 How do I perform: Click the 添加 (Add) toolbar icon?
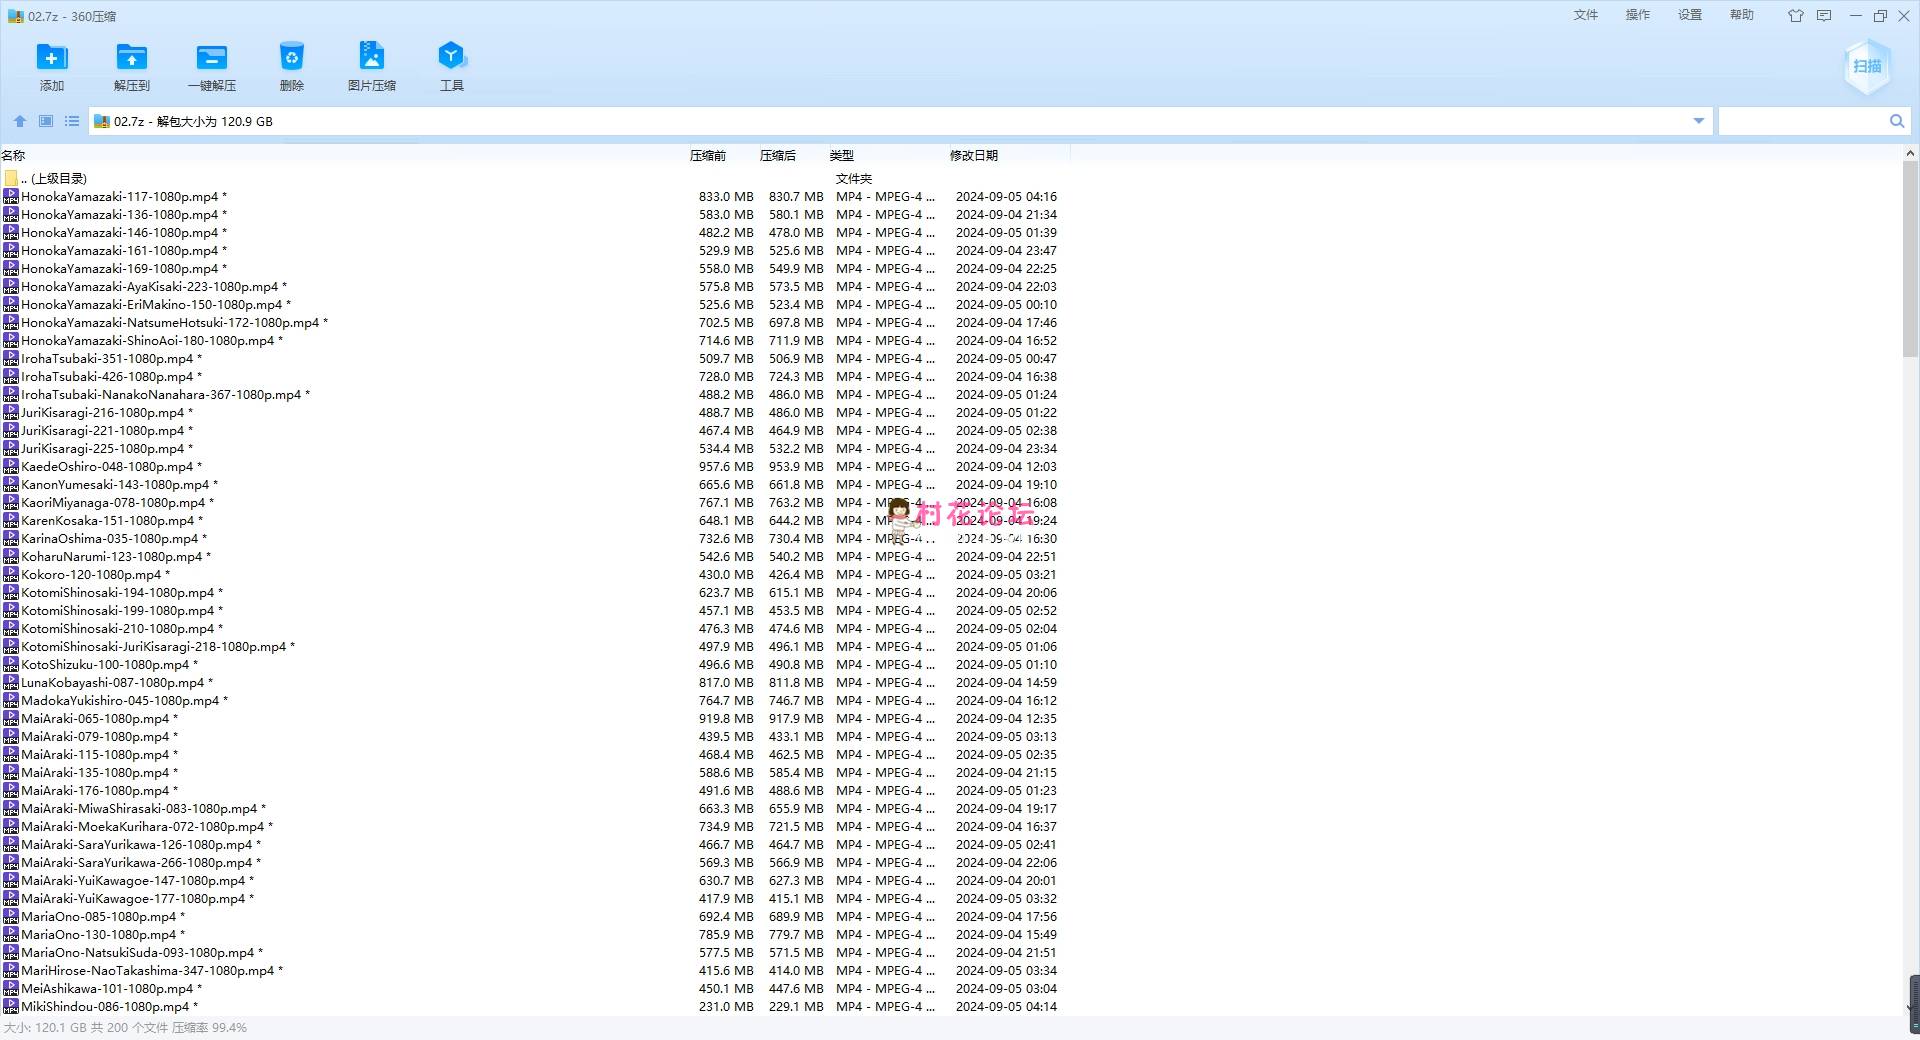pyautogui.click(x=52, y=57)
